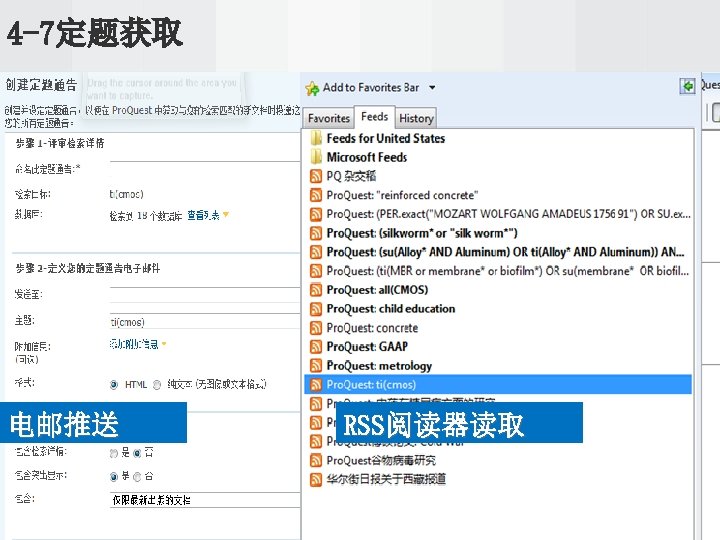Click the 主题 field containing ti(cmos)
Image resolution: width=720 pixels, height=540 pixels.
tap(205, 321)
